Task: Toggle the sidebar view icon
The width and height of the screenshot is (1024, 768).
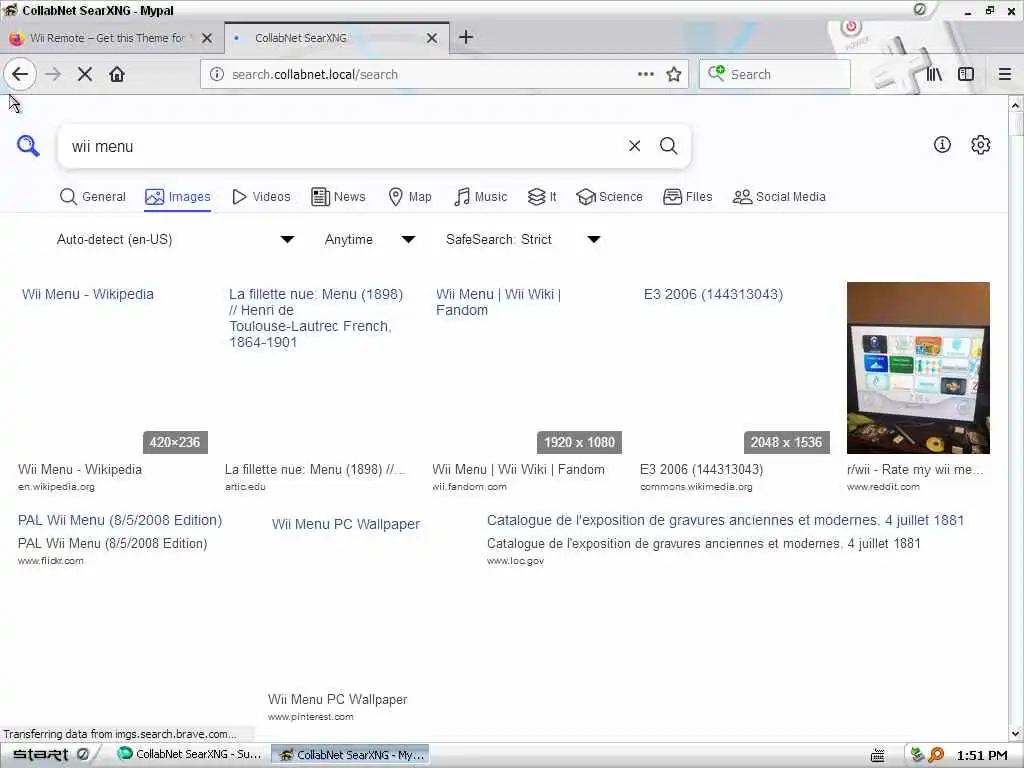Action: (966, 74)
